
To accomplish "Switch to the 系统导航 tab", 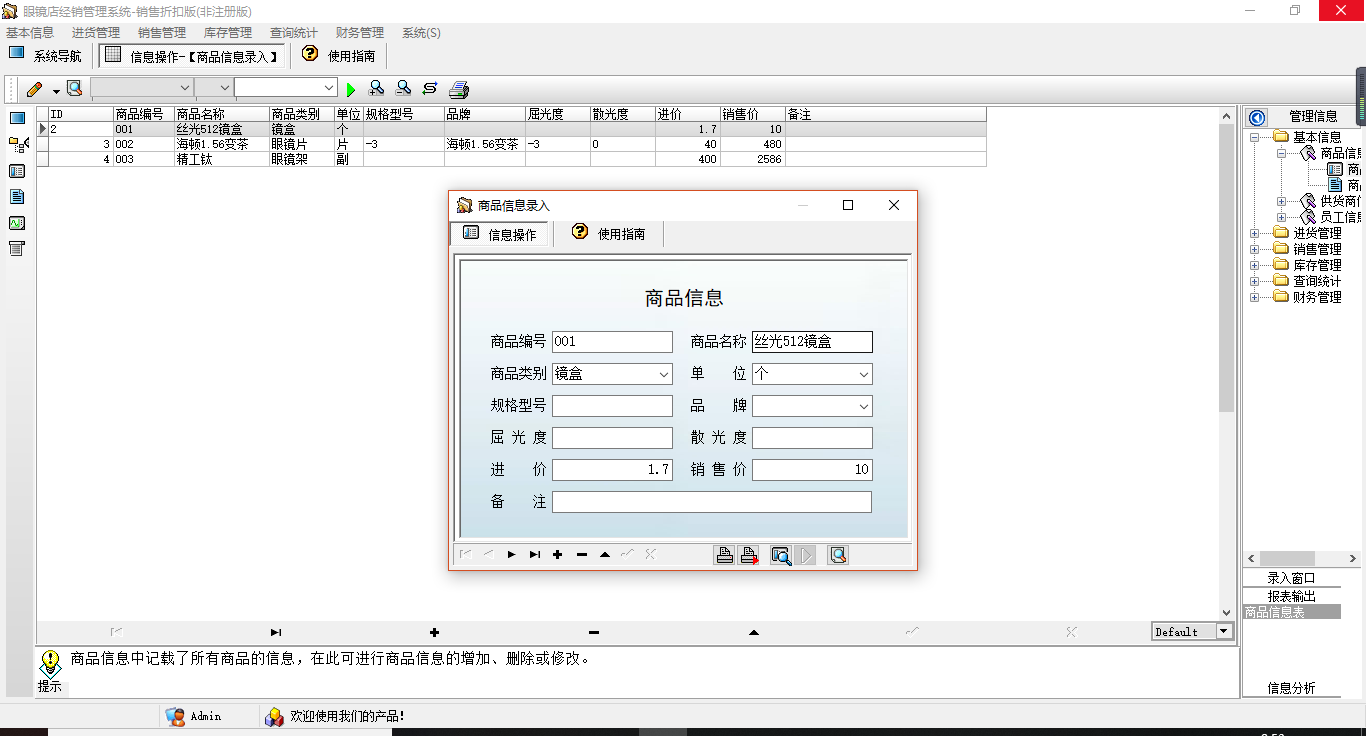I will (46, 56).
